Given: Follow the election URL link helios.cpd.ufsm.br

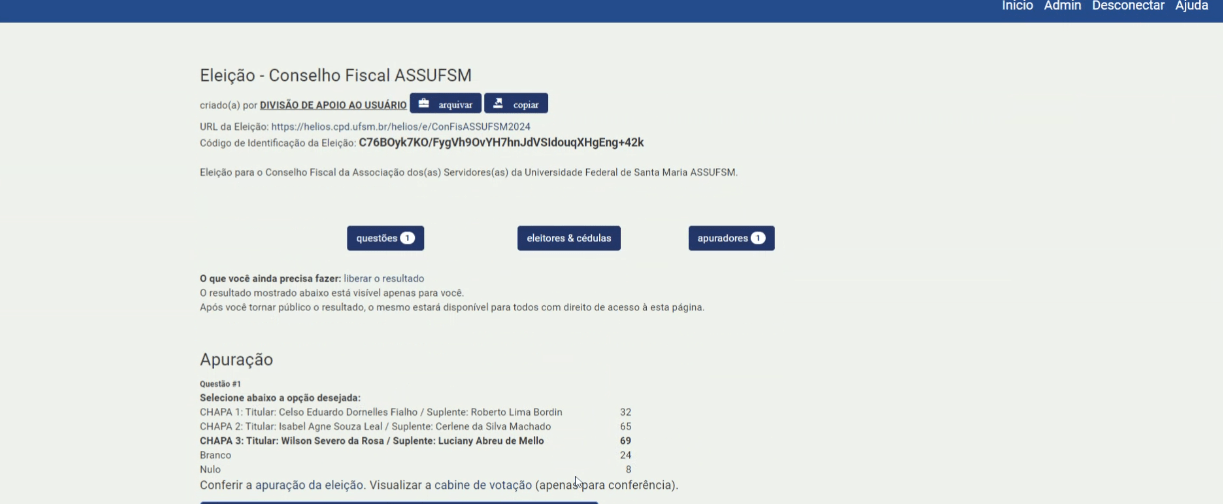Looking at the screenshot, I should 400,127.
